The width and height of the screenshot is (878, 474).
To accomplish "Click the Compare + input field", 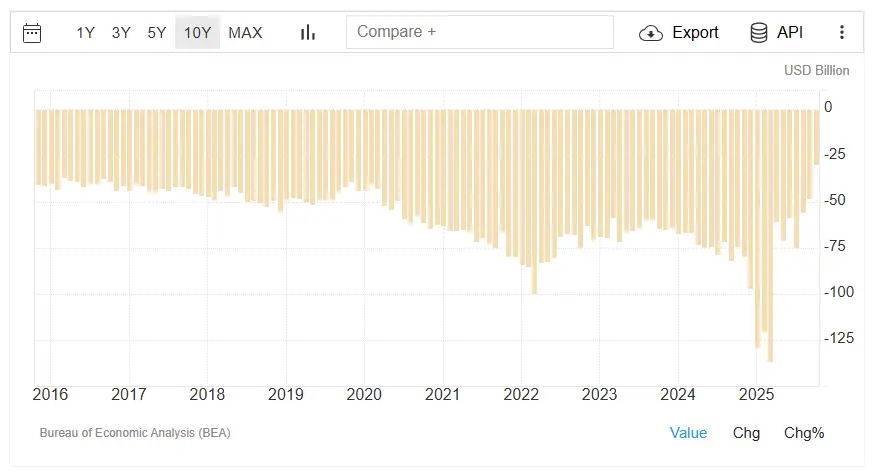I will [x=479, y=32].
